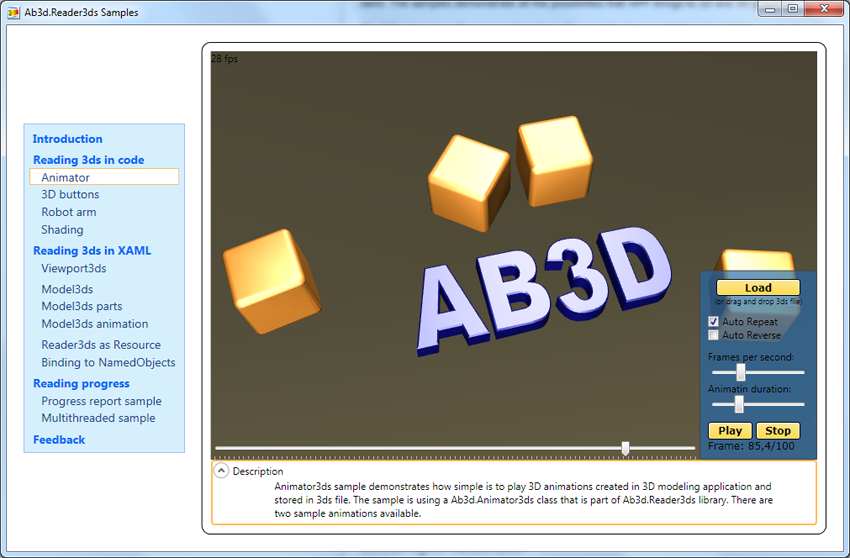Play the 3D animation
This screenshot has height=558, width=850.
(730, 431)
